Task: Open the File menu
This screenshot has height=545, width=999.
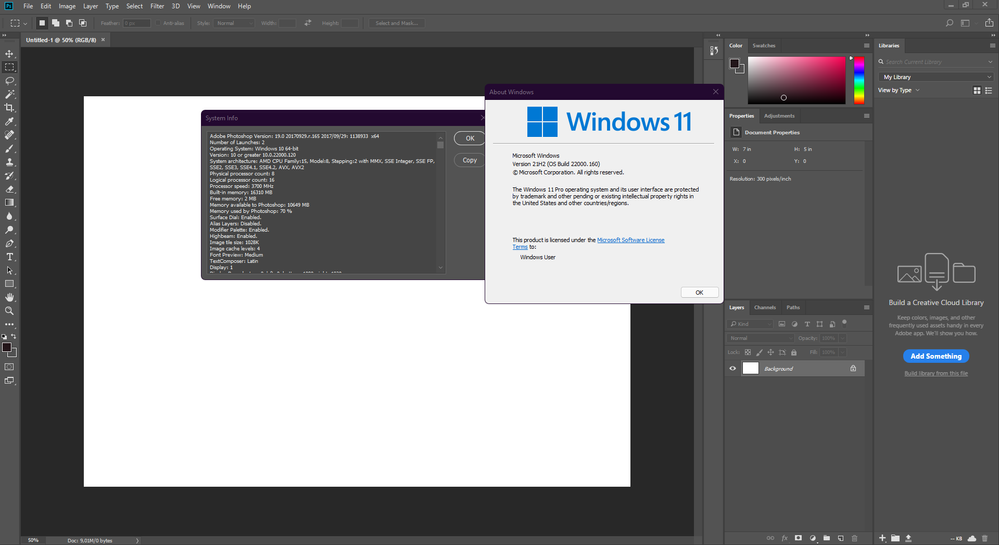Action: point(28,6)
